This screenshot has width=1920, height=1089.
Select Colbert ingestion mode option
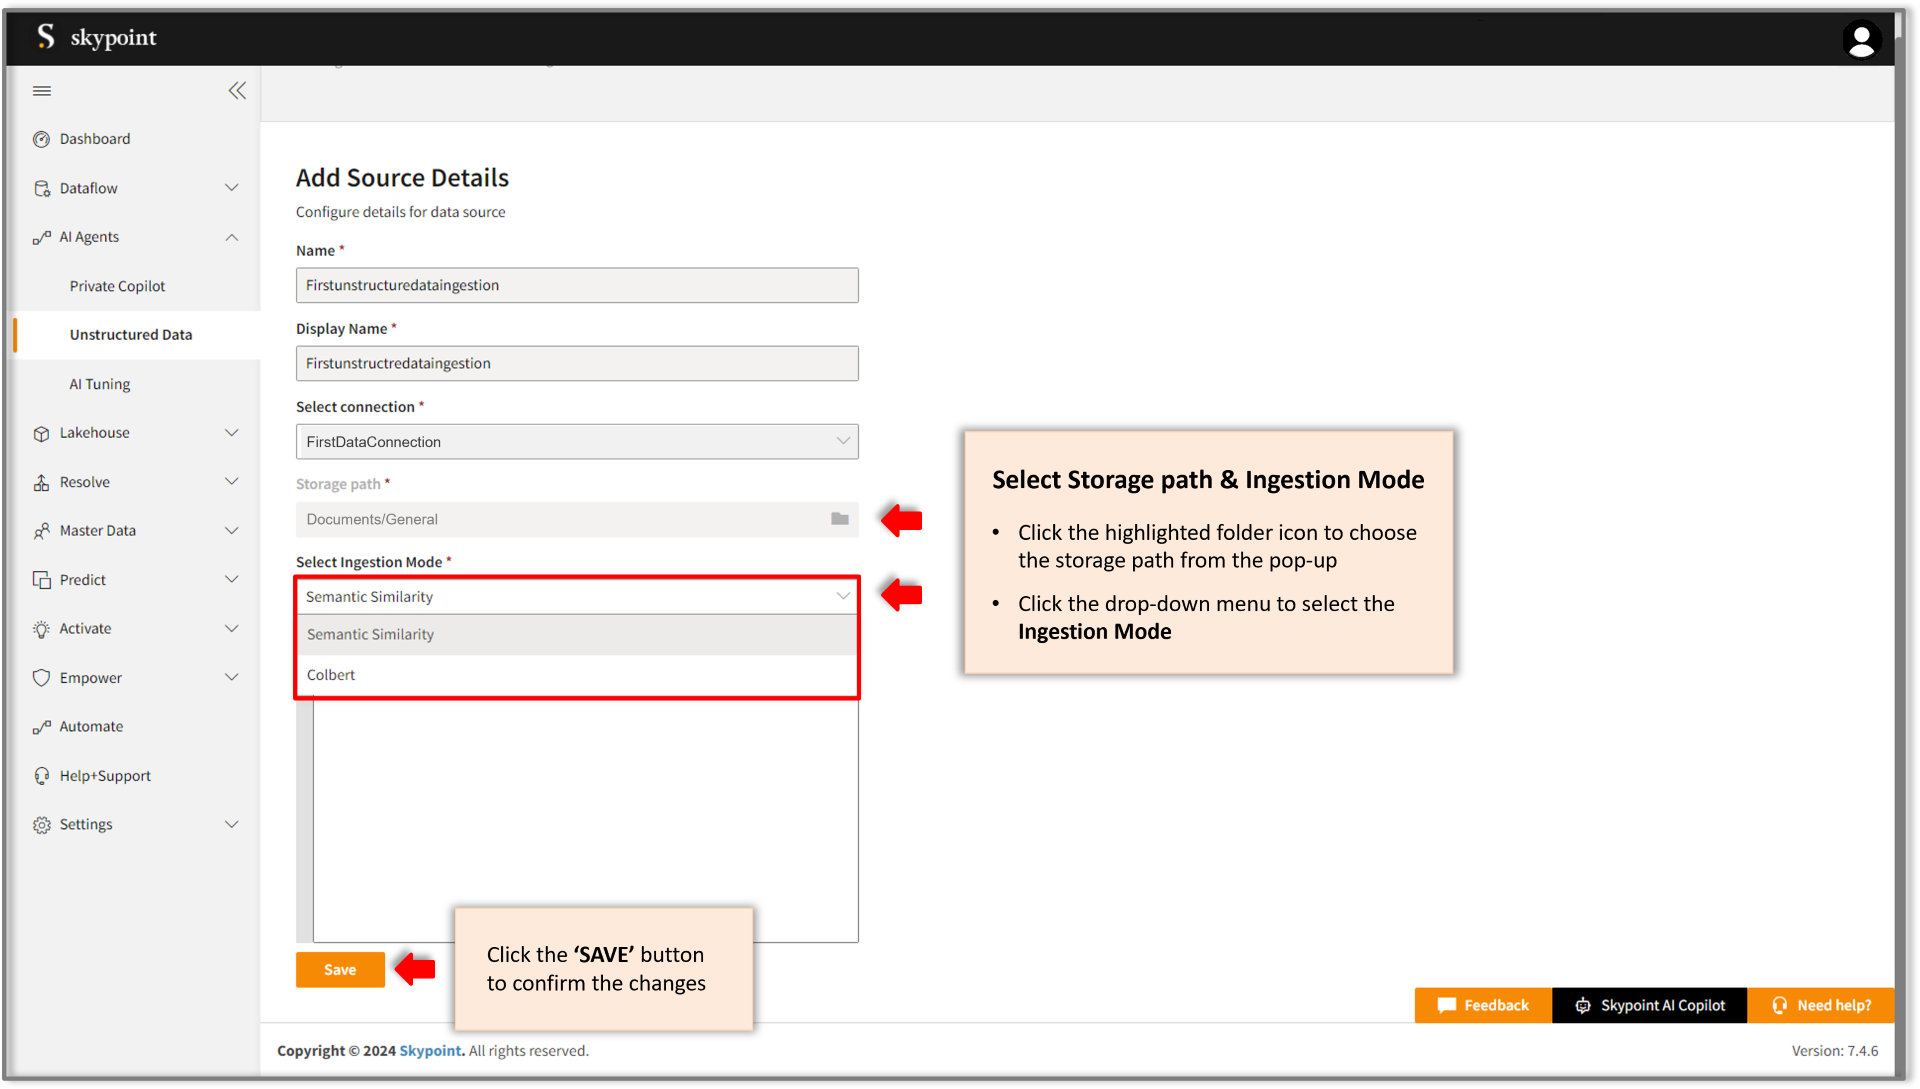pos(330,674)
